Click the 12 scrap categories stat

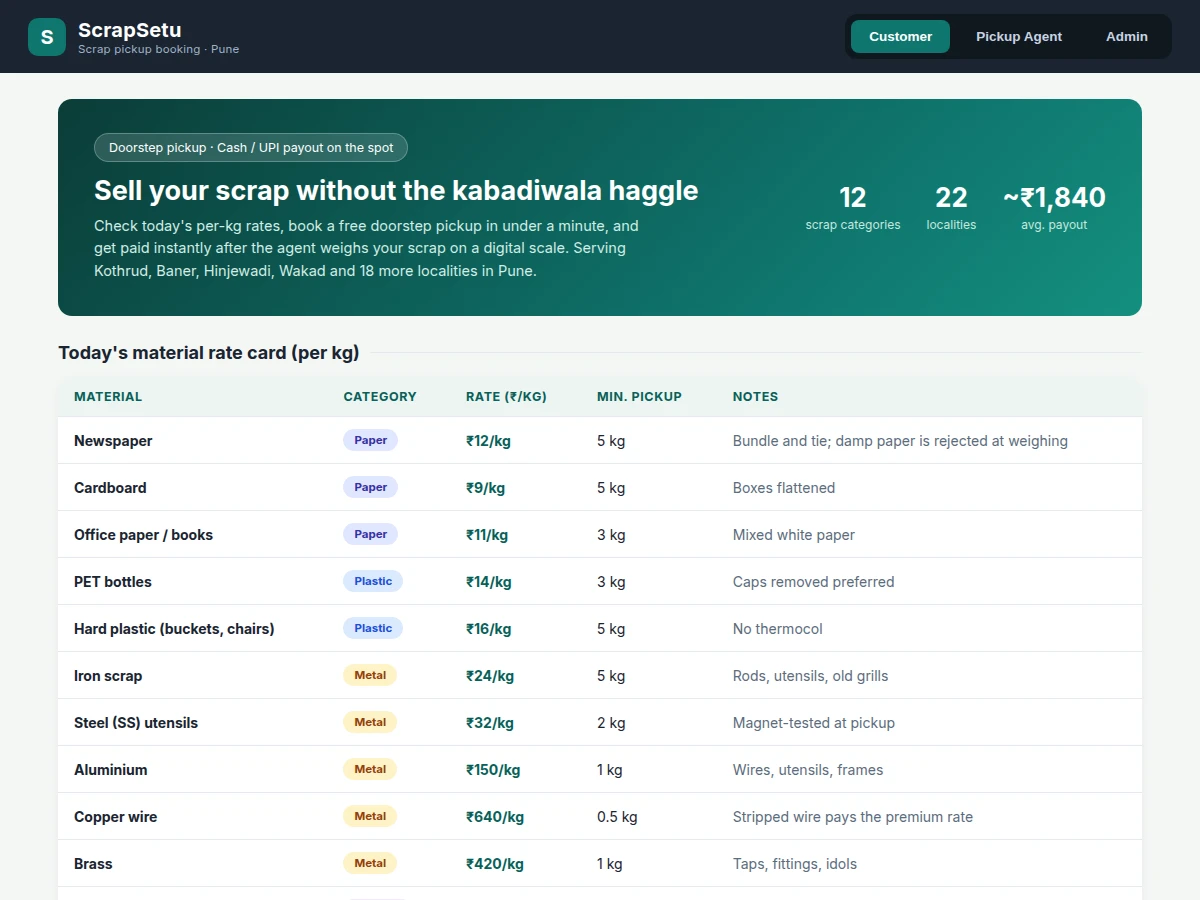[853, 207]
